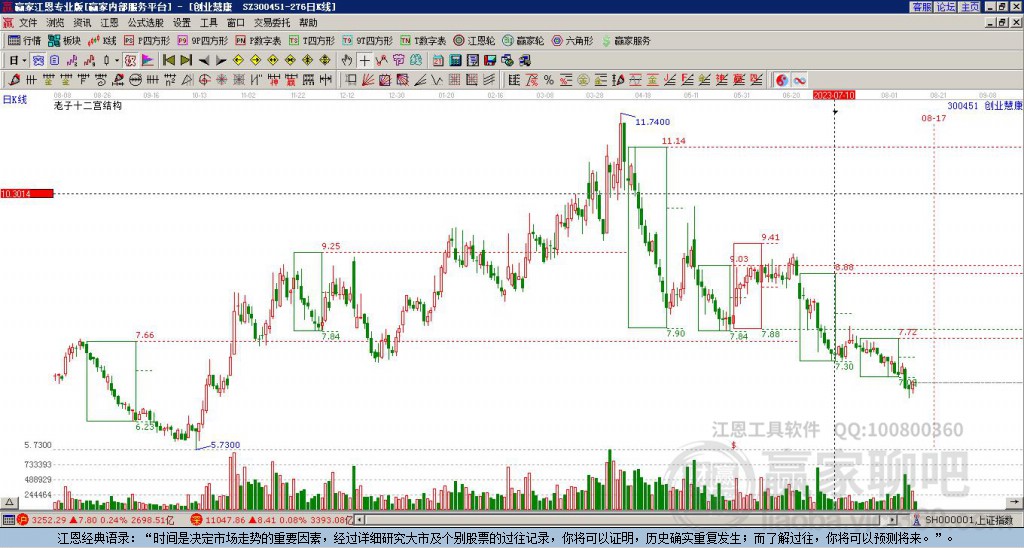1024x548 pixels.
Task: Select the Gann fan lines tool
Action: (x=368, y=80)
